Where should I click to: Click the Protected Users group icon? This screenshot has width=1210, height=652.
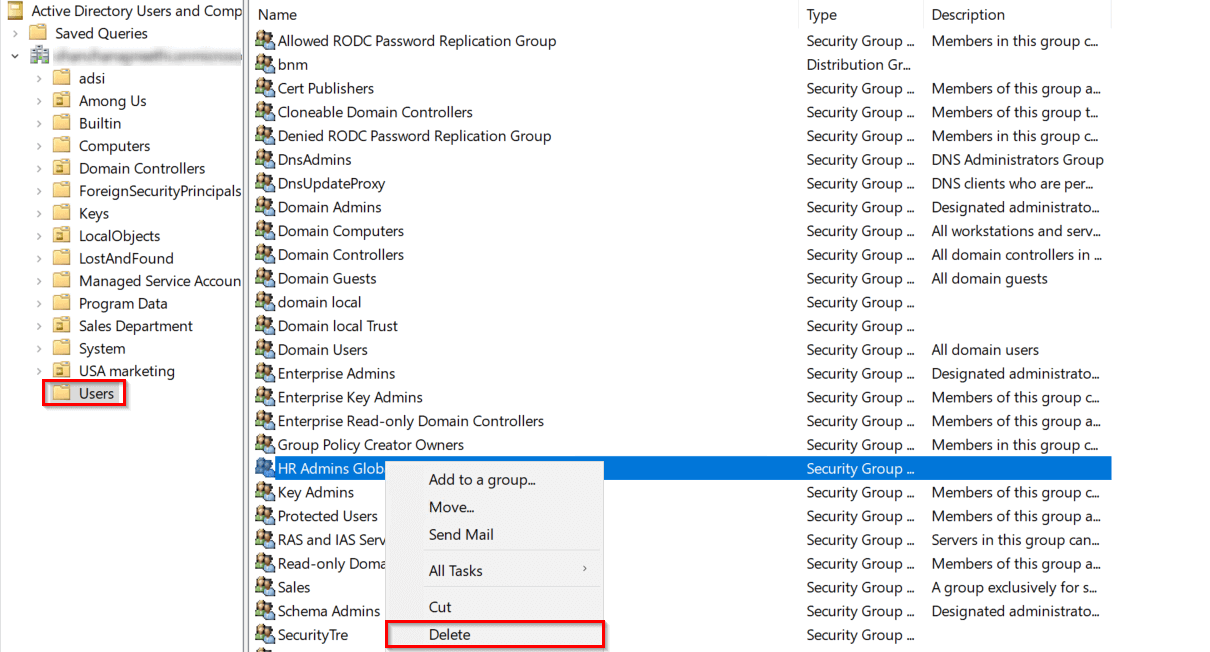click(265, 516)
